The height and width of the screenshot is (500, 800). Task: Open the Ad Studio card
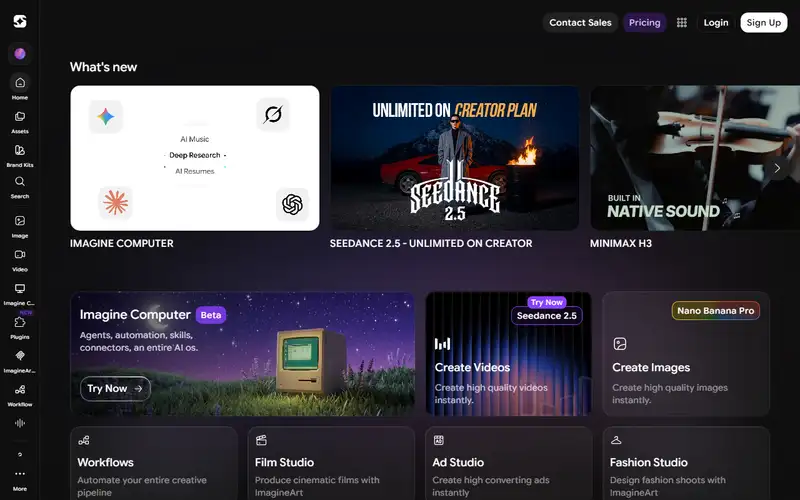click(508, 463)
